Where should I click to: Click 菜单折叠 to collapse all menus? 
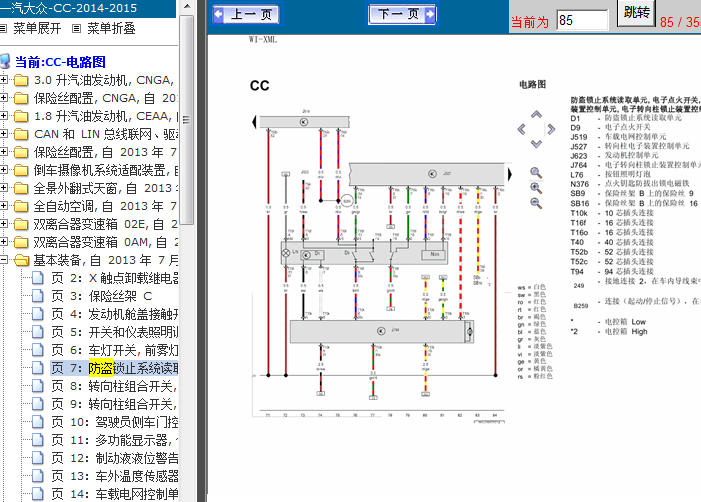click(111, 29)
